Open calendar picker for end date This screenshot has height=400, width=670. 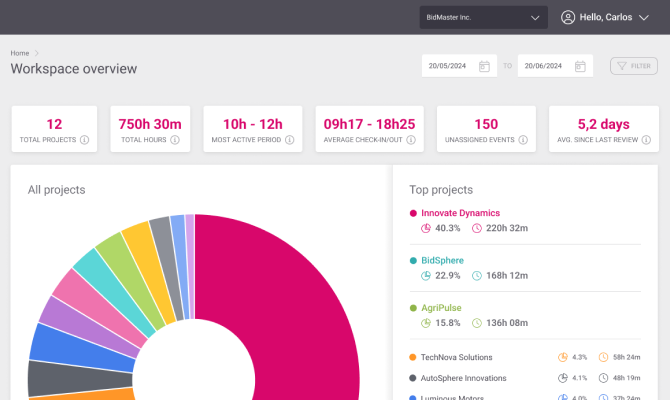(580, 66)
